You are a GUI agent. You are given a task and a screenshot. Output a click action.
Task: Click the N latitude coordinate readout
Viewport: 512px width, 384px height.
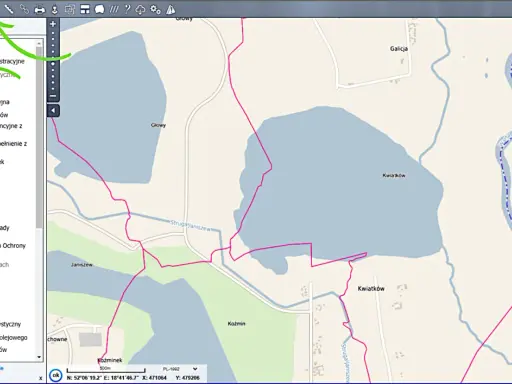point(84,378)
